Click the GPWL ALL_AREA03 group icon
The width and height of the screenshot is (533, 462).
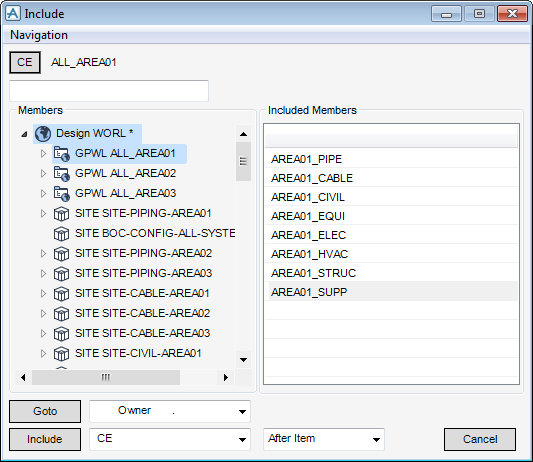[x=62, y=194]
